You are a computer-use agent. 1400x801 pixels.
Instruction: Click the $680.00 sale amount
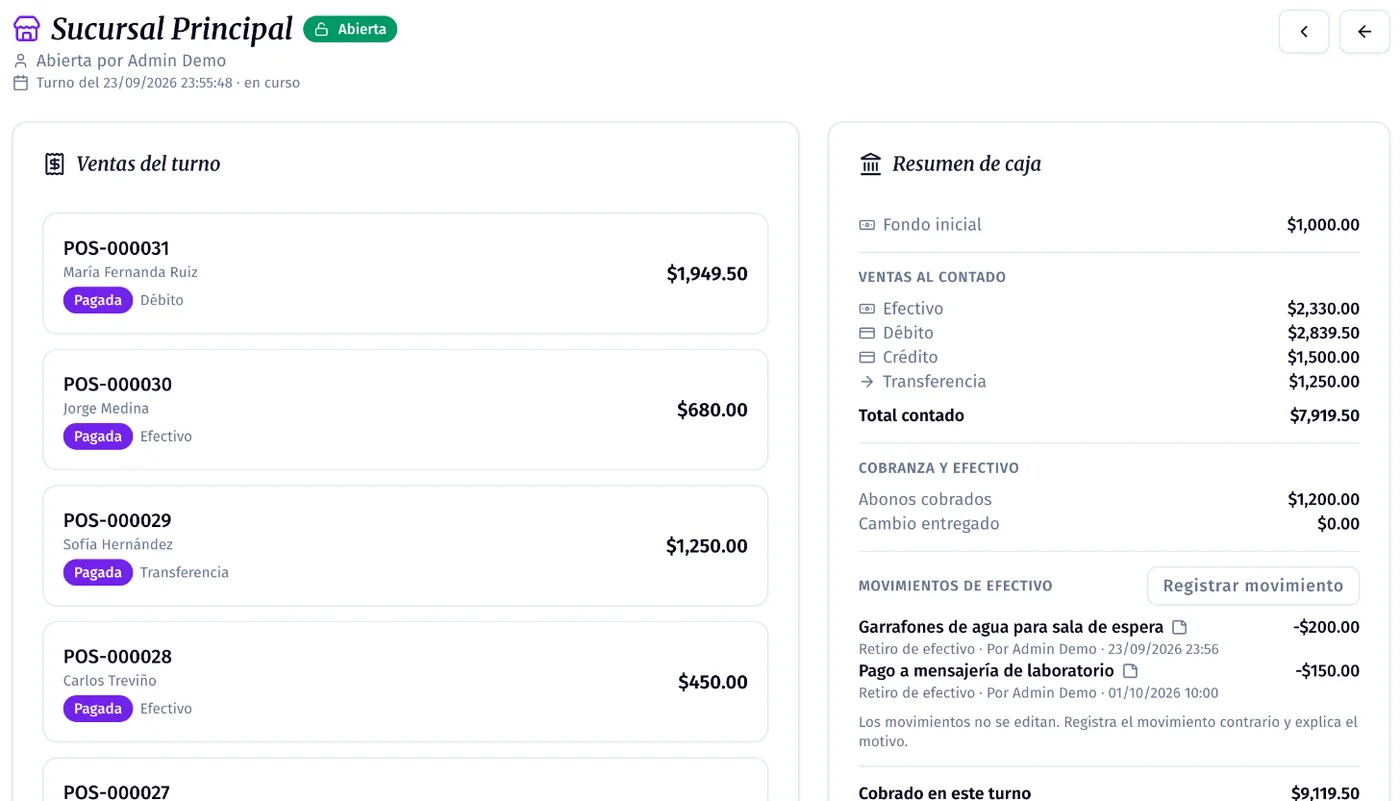click(712, 410)
